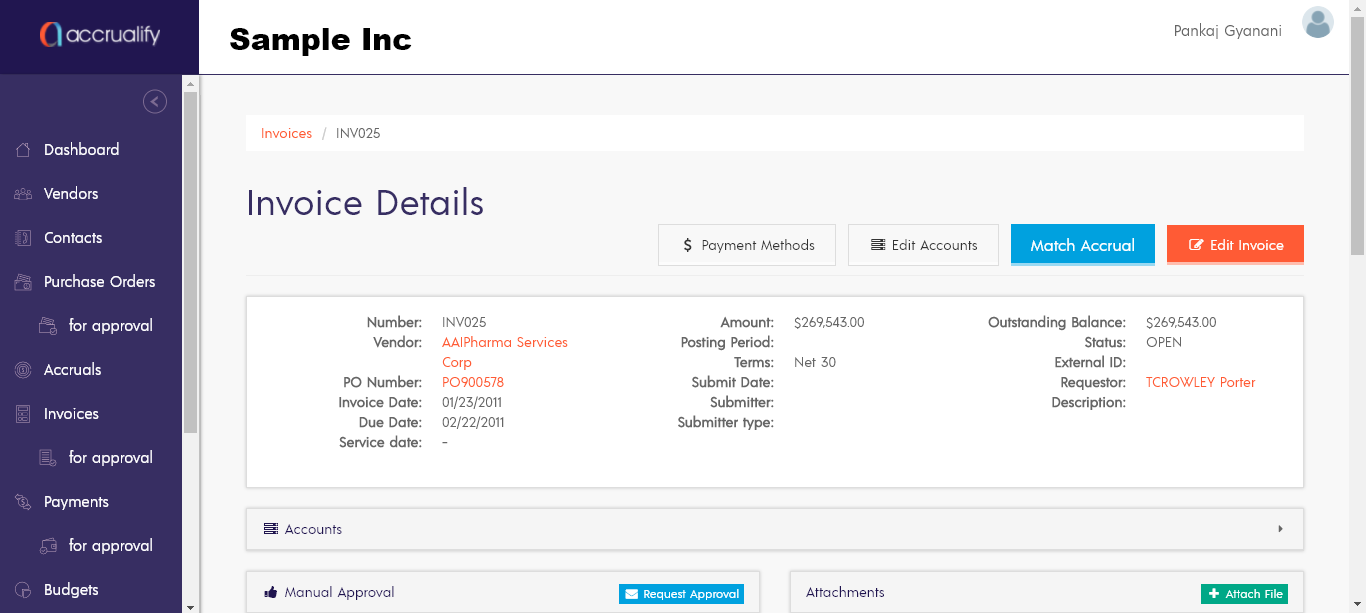Open the user profile avatar
Screen dimensions: 1366x613
[x=1317, y=23]
